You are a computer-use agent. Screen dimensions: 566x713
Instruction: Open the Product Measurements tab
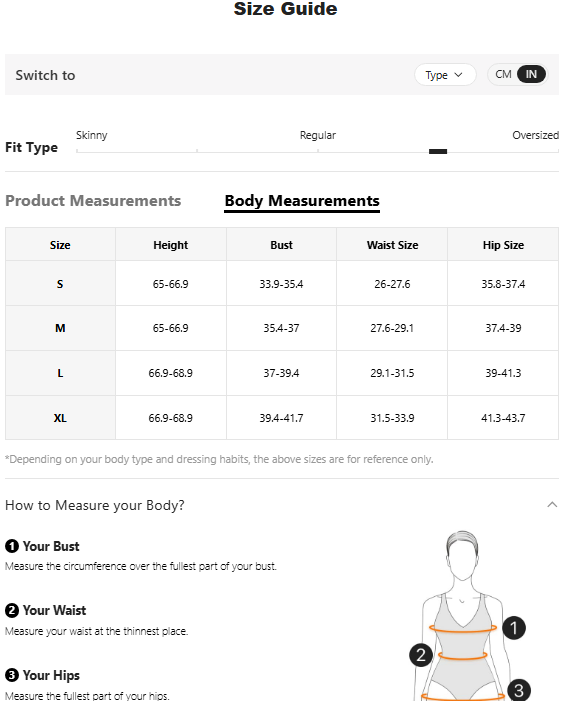[x=93, y=201]
